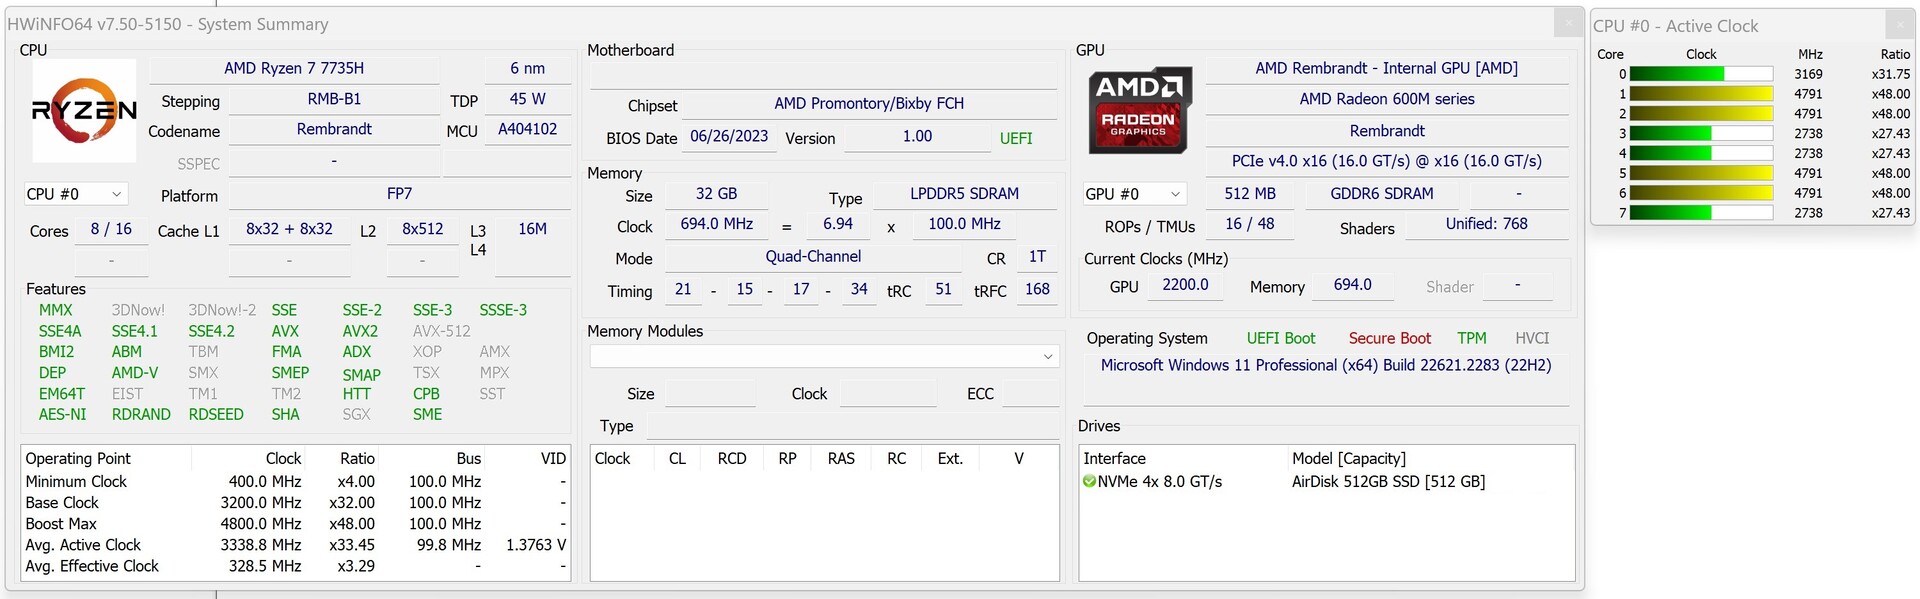Viewport: 1920px width, 599px height.
Task: Click the 06/26/2023 BIOS date
Action: point(729,137)
